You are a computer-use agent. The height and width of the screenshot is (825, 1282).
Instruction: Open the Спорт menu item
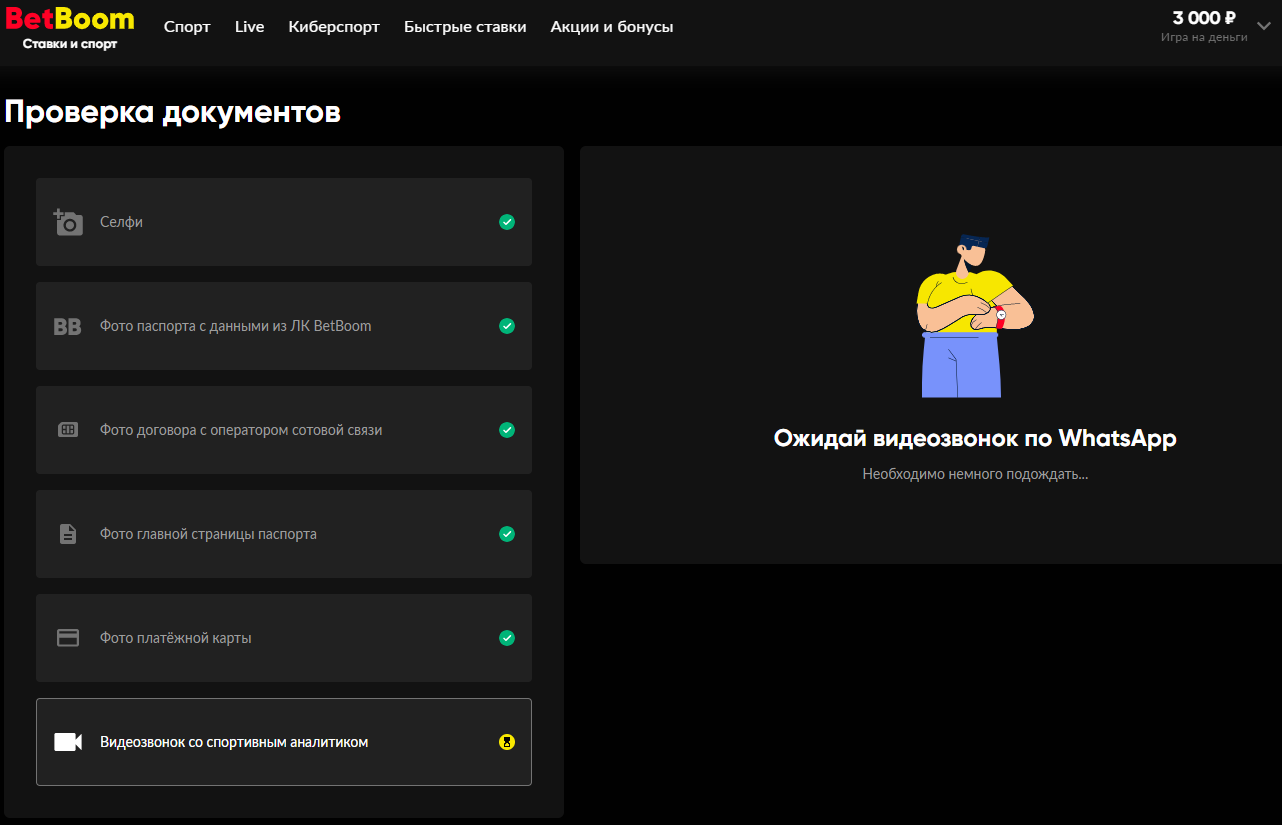(187, 27)
